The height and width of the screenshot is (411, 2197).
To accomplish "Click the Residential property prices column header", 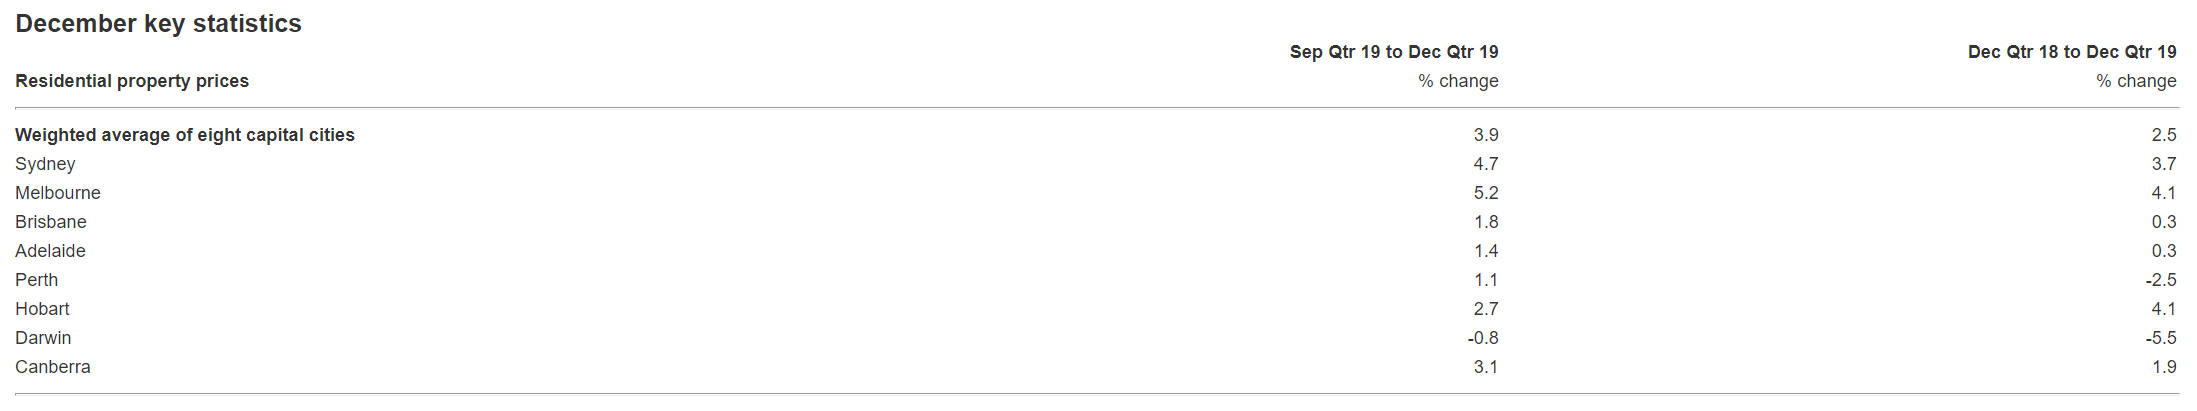I will (132, 81).
